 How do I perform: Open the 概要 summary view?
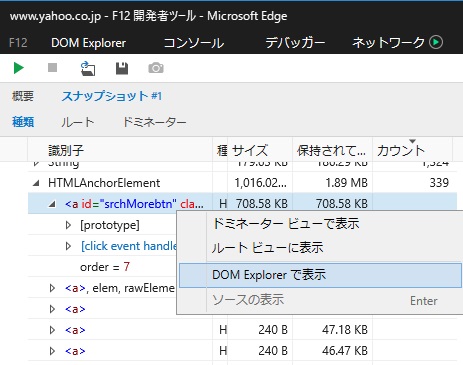coord(23,96)
